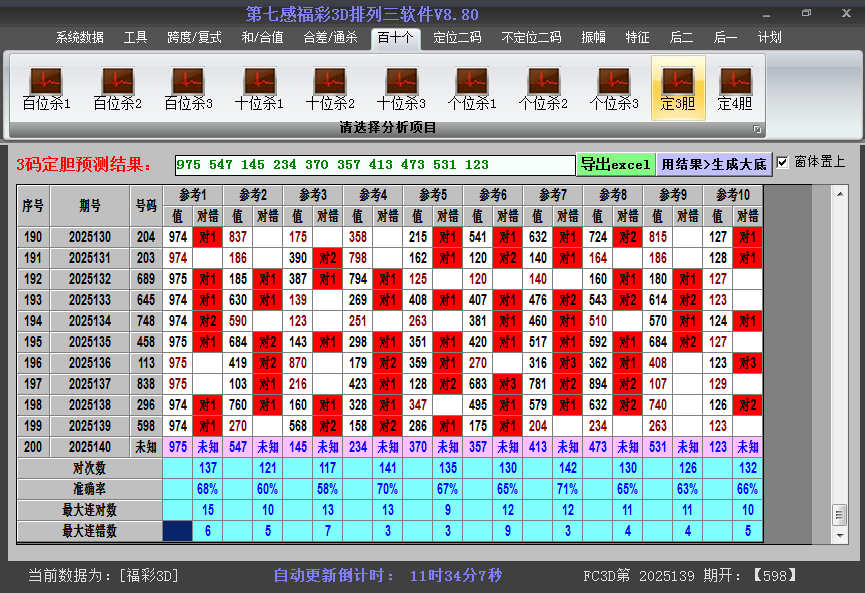
Task: Open the 和/合值 tab
Action: (x=262, y=38)
